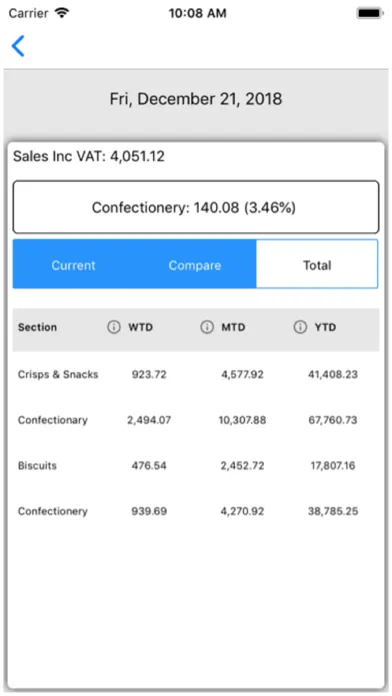Tap the Fri, December 21, 2018 date header
This screenshot has height=696, width=392.
[x=196, y=99]
